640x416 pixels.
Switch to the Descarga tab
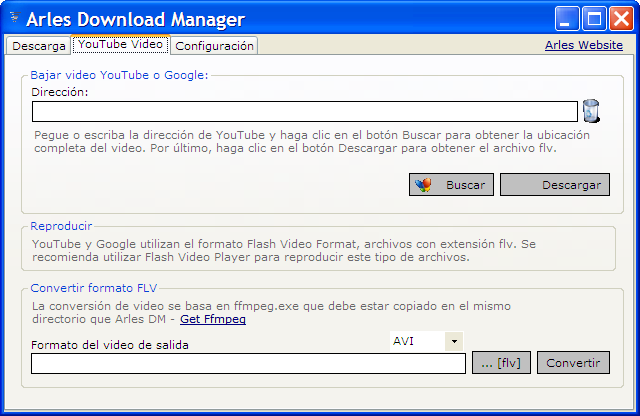click(x=39, y=46)
